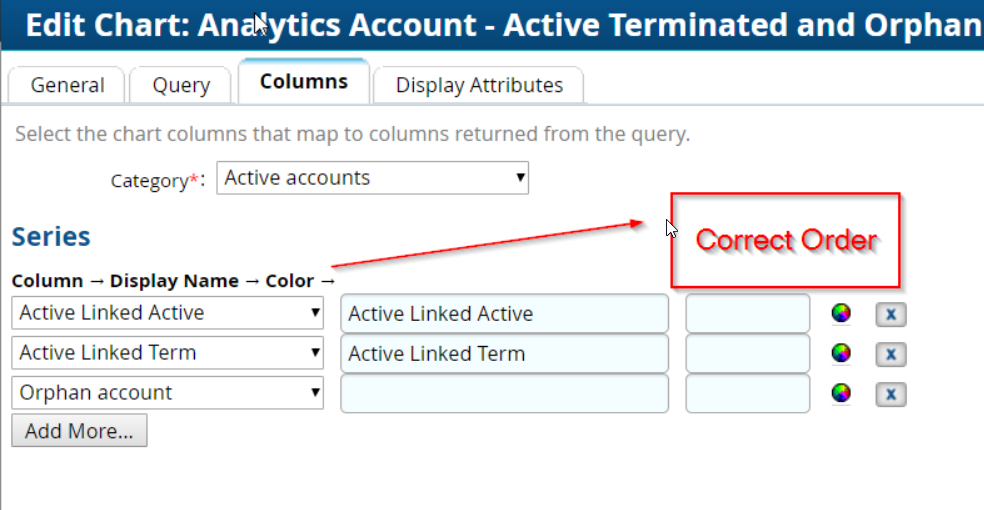Switch to the General tab
The image size is (984, 510).
[x=67, y=86]
